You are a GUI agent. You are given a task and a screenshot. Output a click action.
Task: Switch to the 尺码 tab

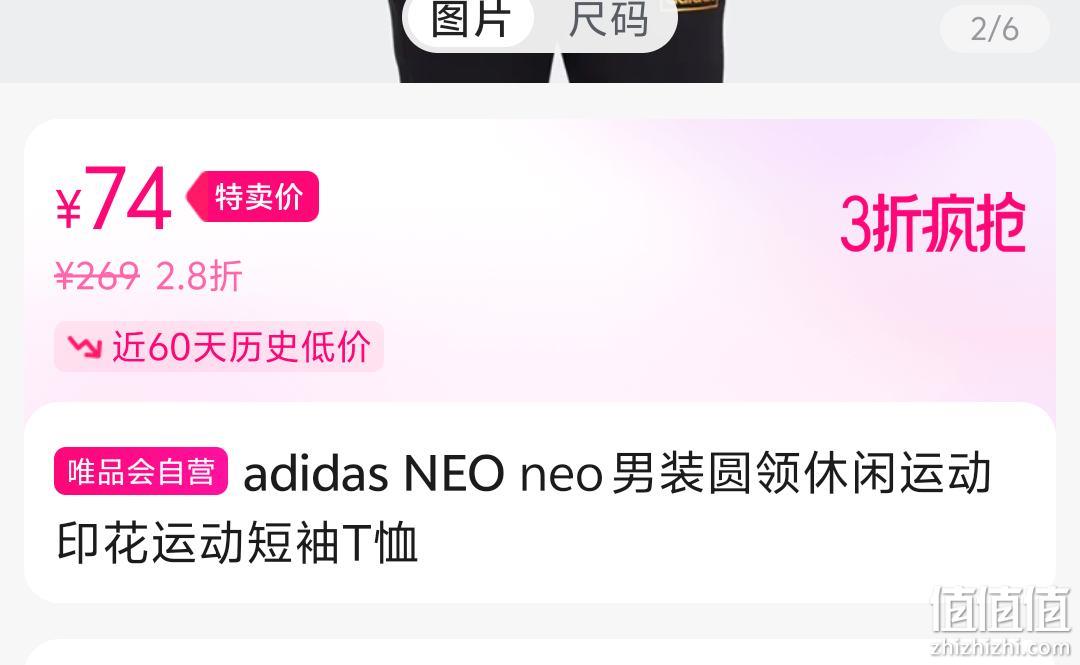coord(608,21)
